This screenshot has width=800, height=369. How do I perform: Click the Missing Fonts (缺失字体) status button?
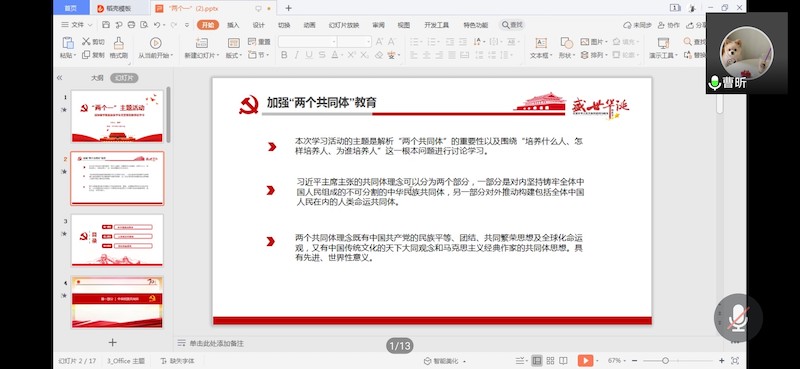[x=178, y=361]
